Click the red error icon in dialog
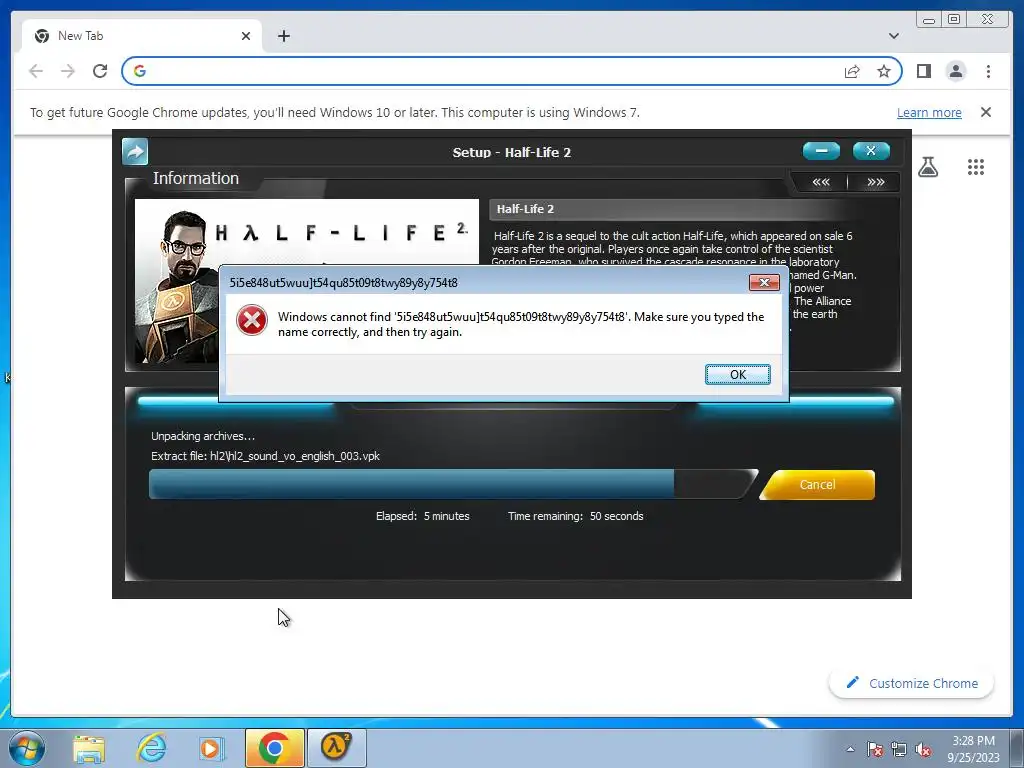Image resolution: width=1024 pixels, height=768 pixels. pos(251,321)
